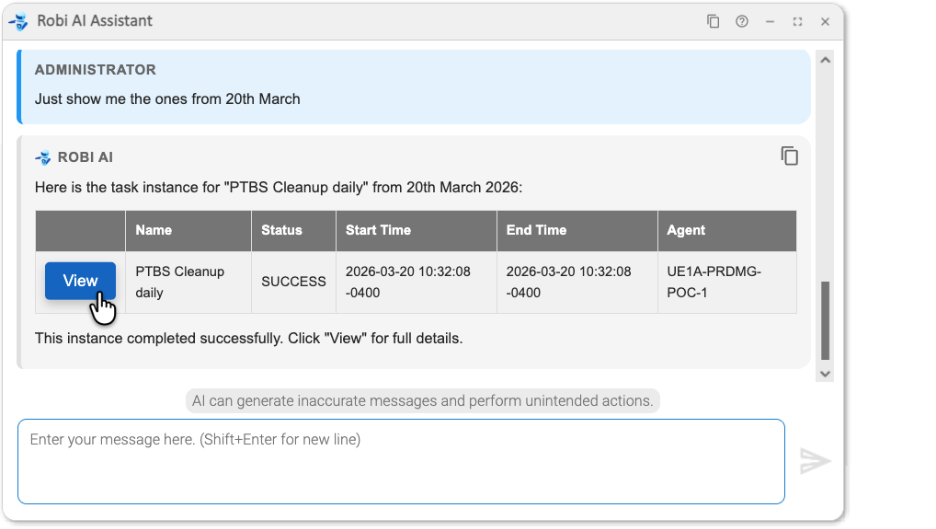Click the View button for PTBS Cleanup daily

(80, 281)
